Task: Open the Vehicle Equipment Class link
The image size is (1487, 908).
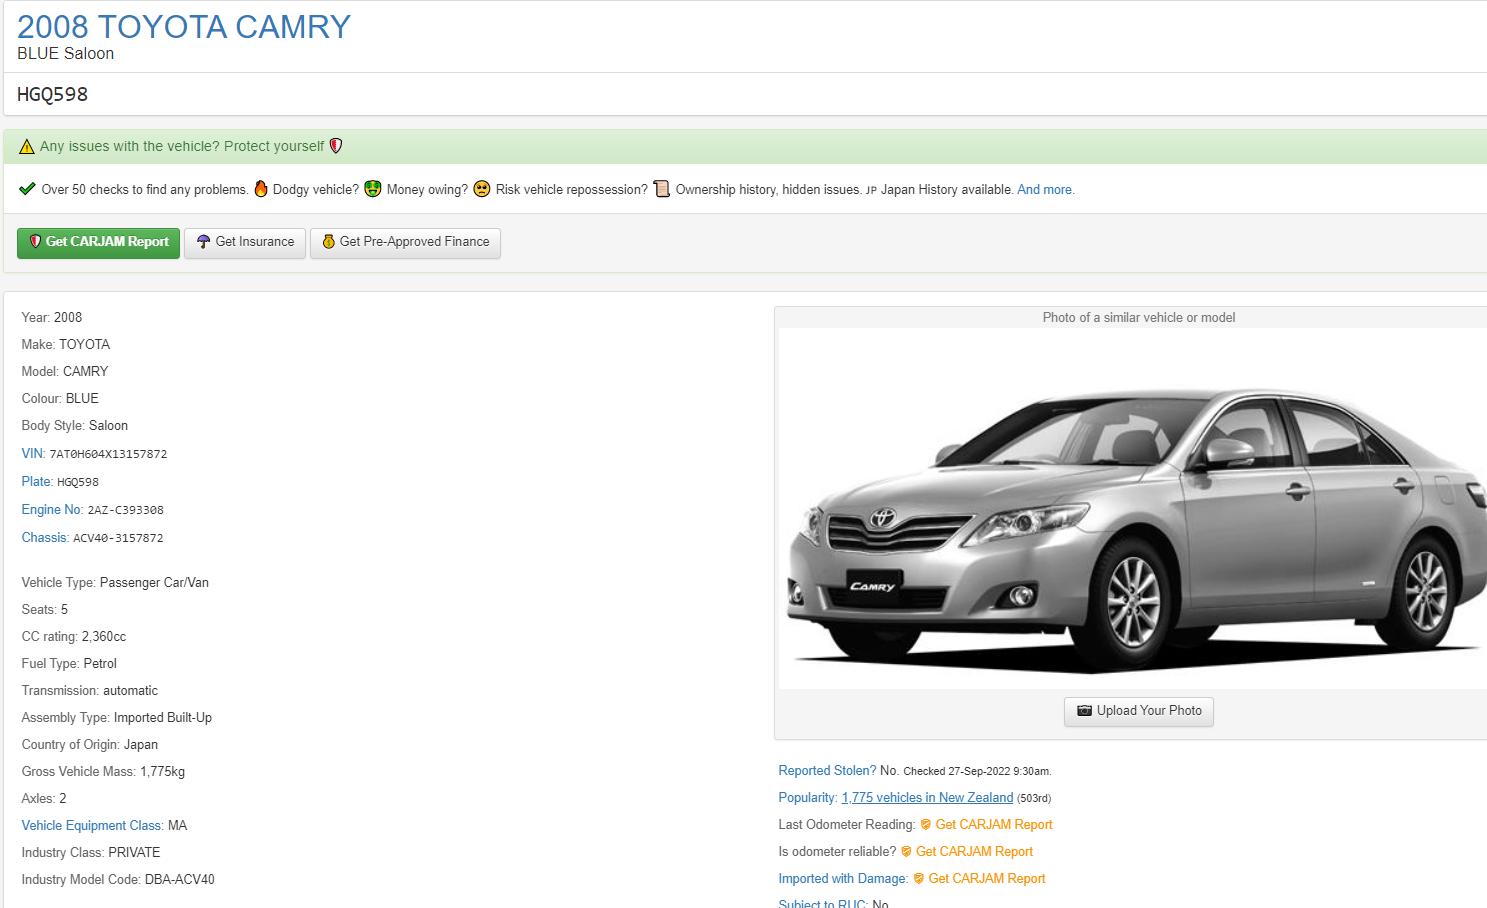Action: (92, 826)
